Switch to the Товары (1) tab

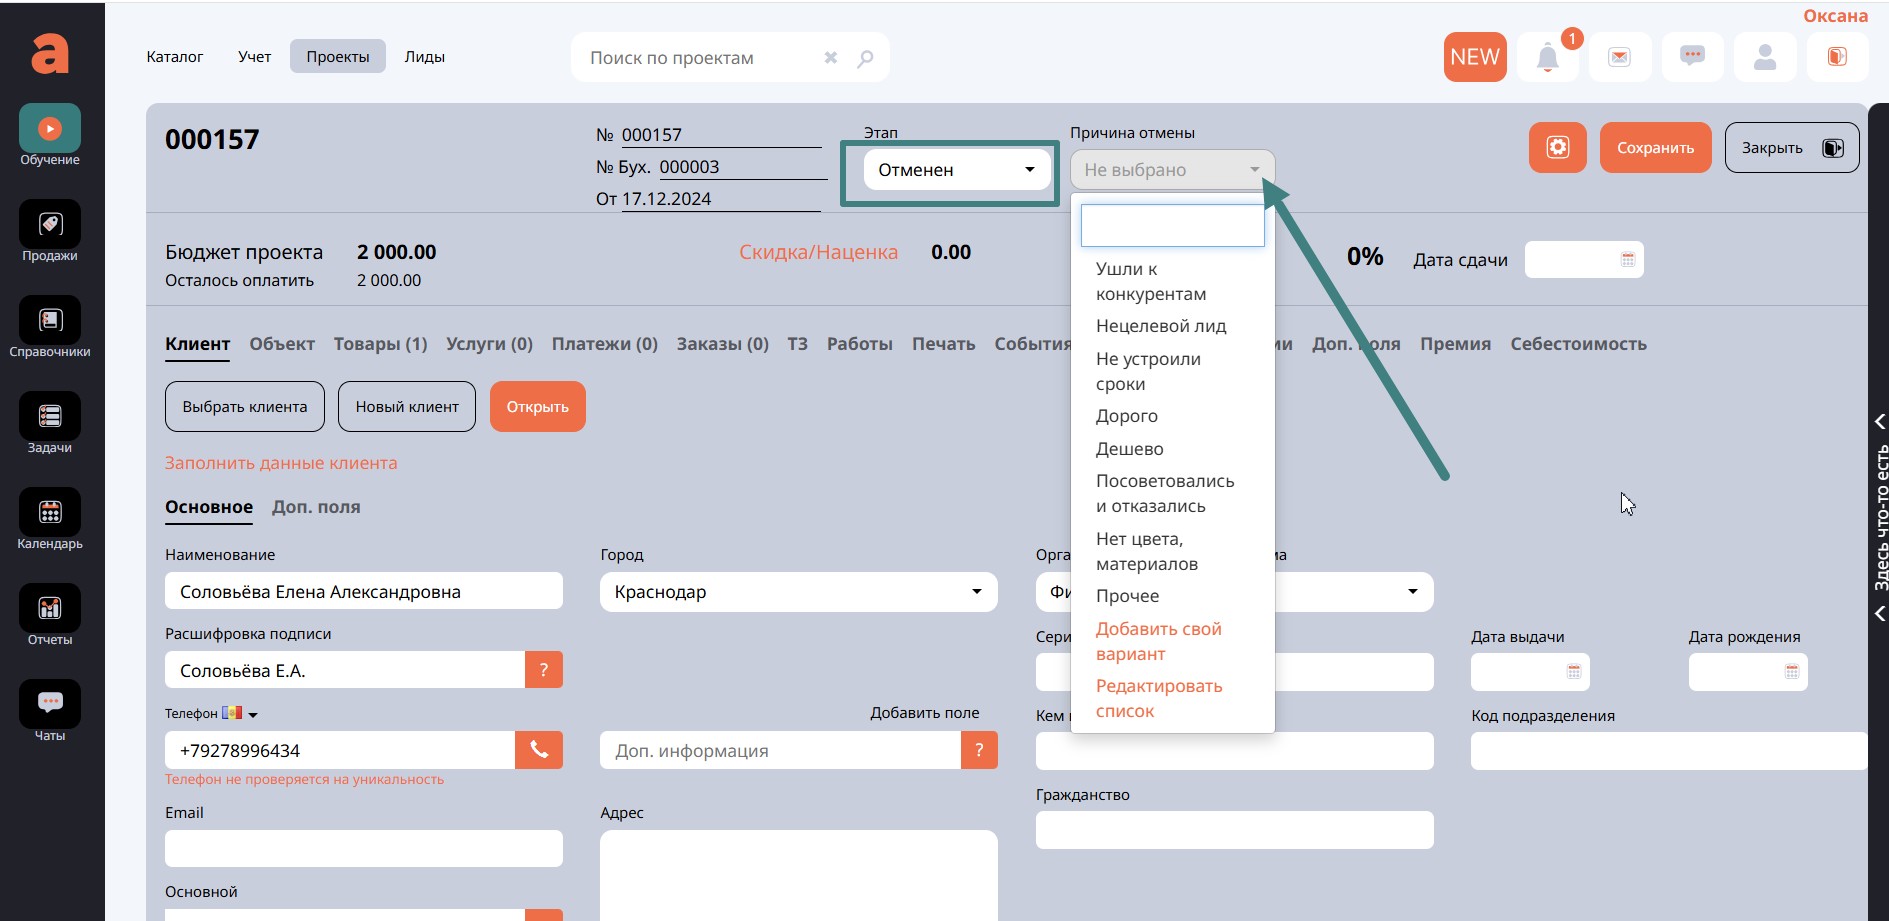click(x=380, y=344)
